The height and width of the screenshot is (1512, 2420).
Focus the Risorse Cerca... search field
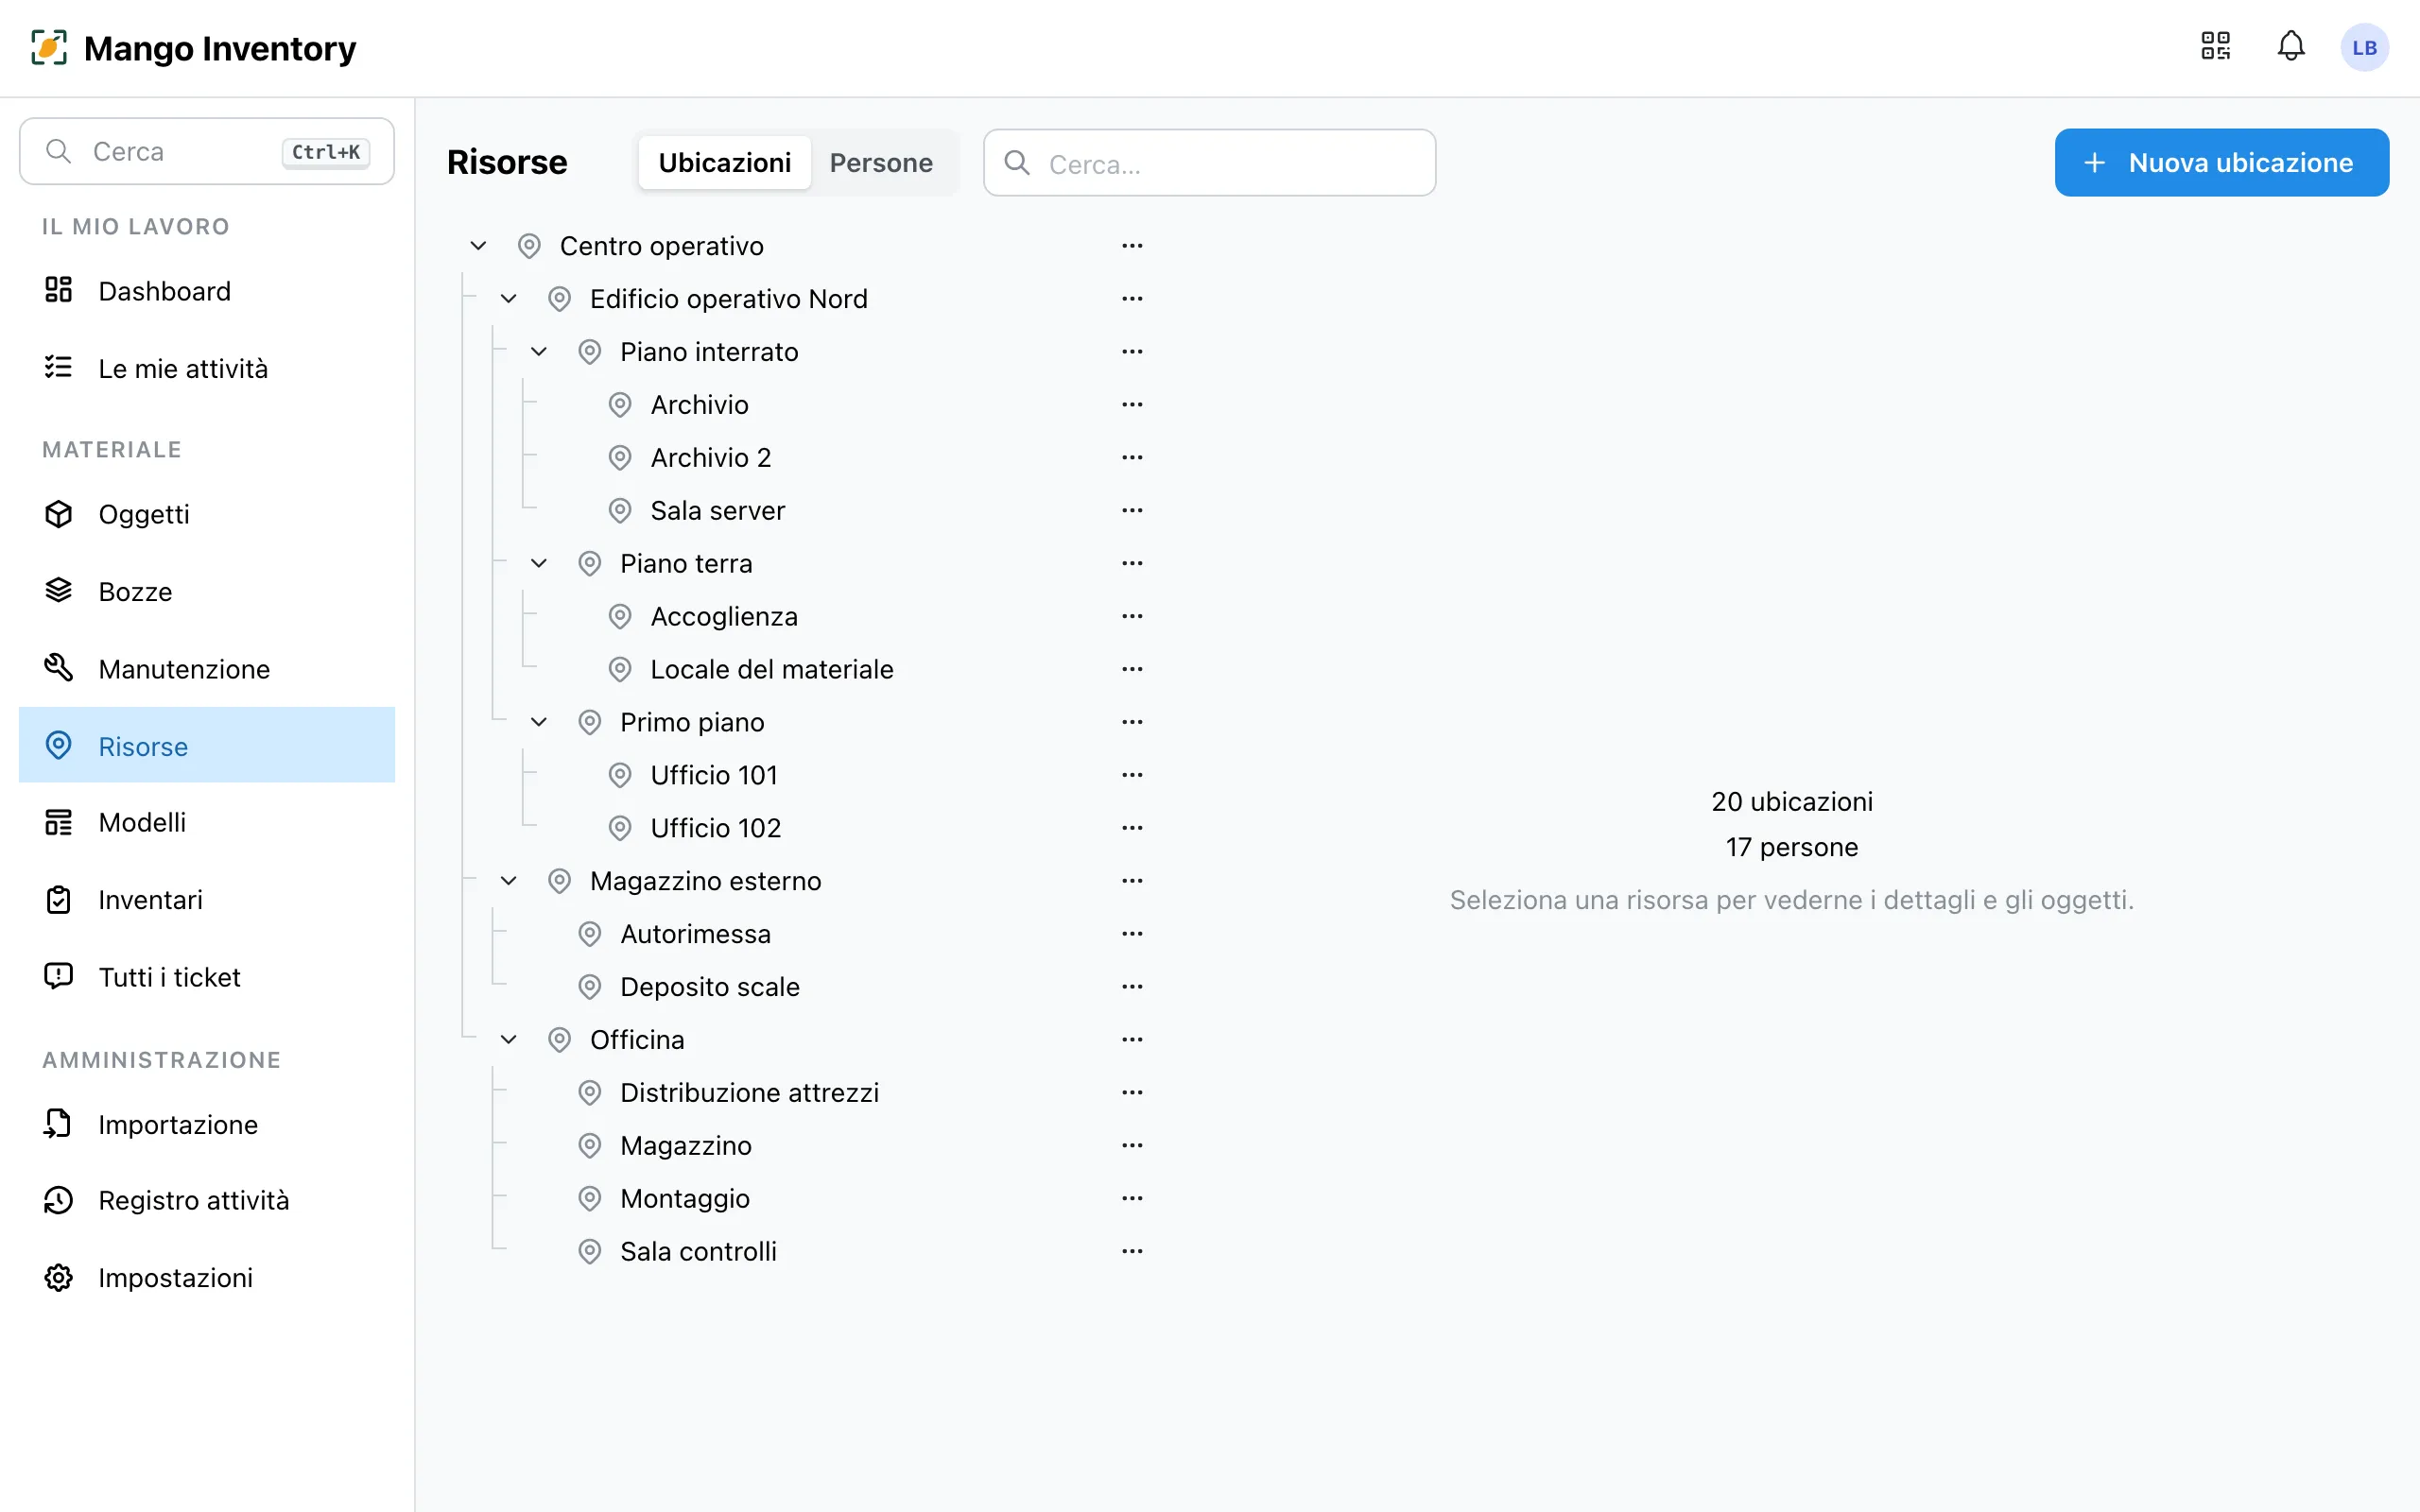[x=1209, y=163]
